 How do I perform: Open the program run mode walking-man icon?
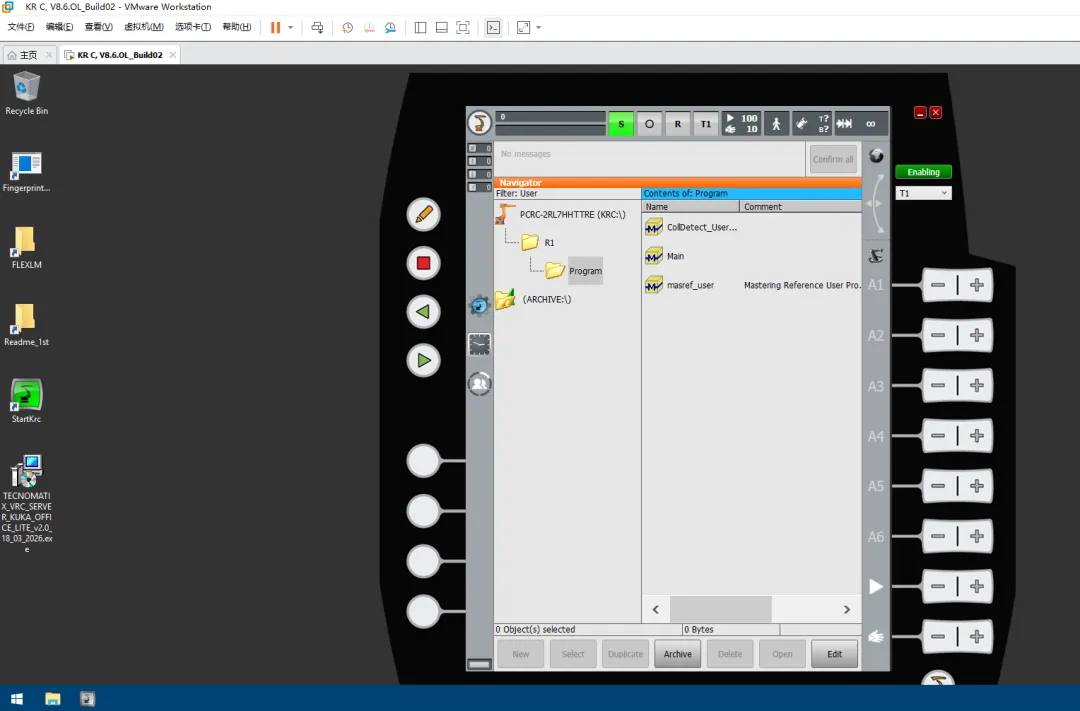click(x=776, y=124)
